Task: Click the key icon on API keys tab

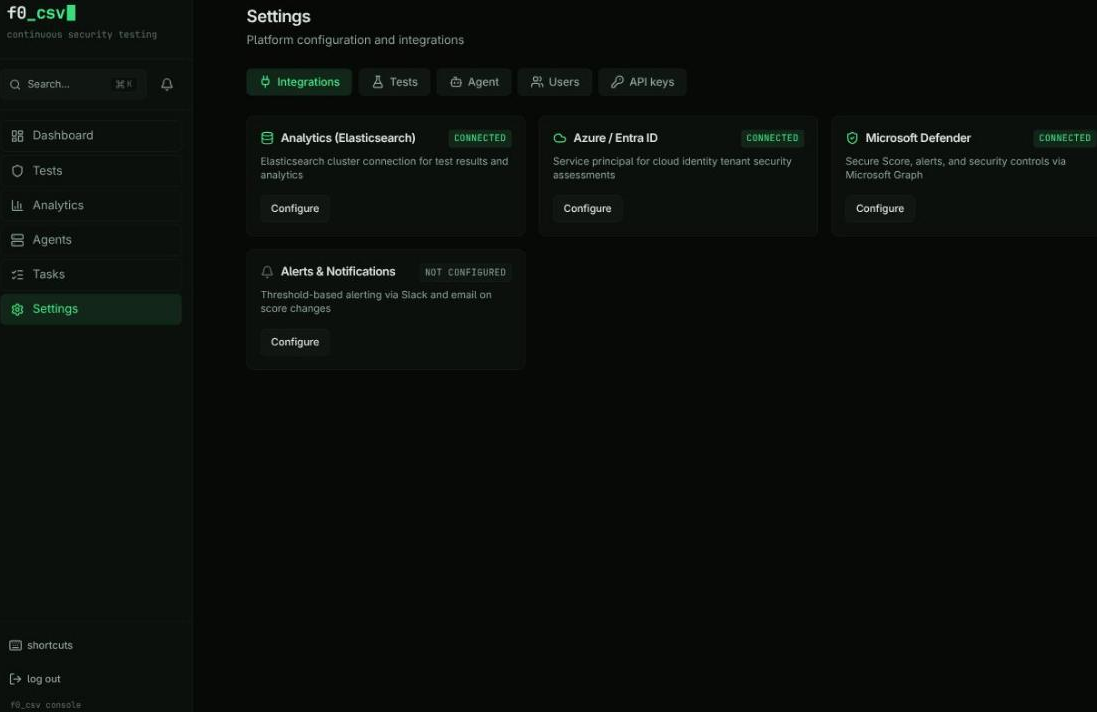Action: (617, 82)
